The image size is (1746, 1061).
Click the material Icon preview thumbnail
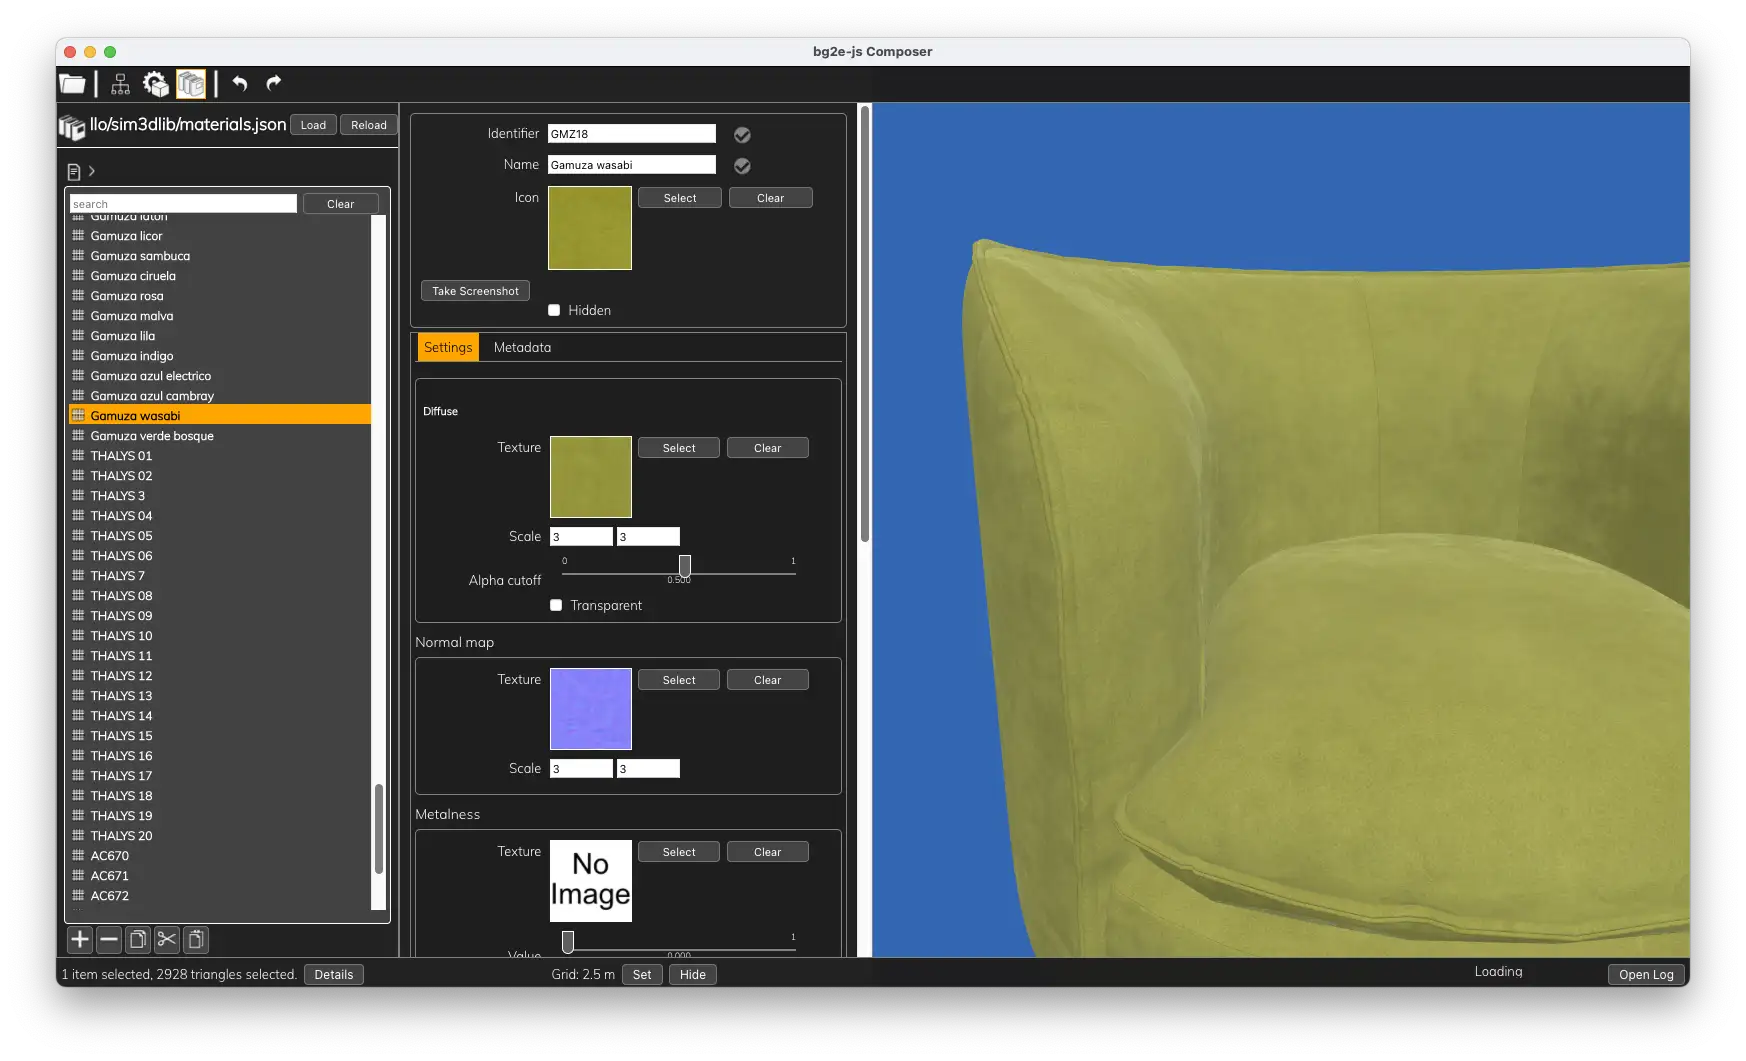click(x=590, y=228)
